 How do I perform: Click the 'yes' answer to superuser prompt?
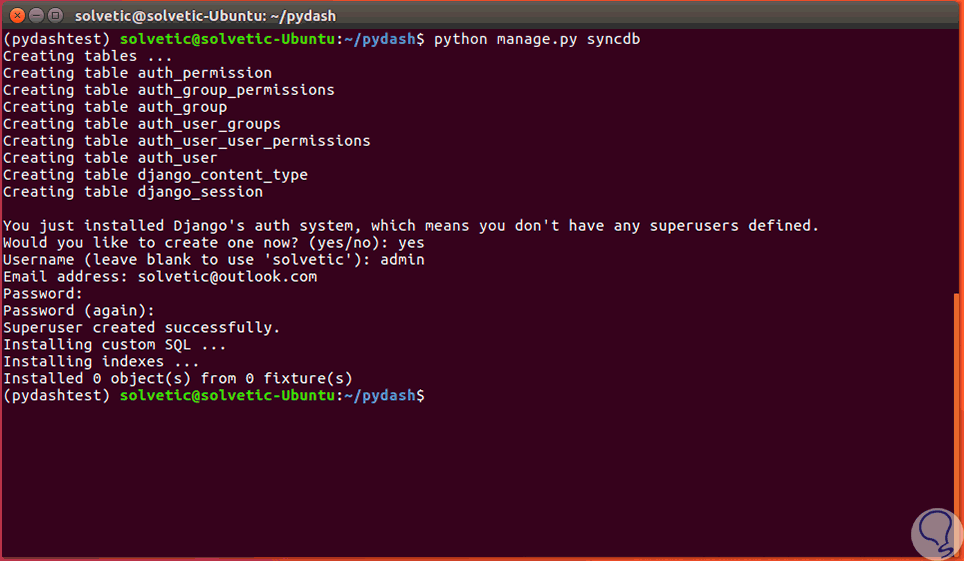tap(411, 243)
